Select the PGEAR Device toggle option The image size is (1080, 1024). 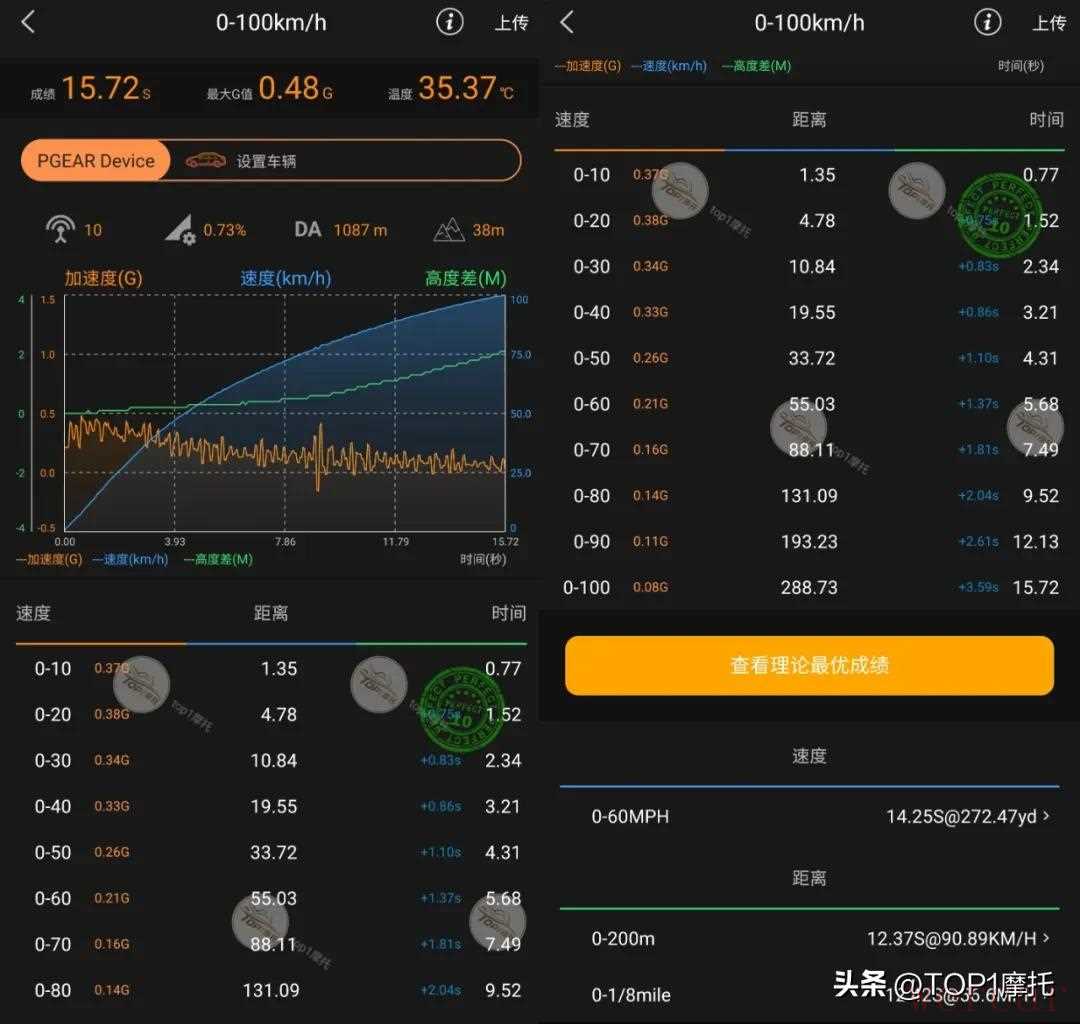pos(96,160)
